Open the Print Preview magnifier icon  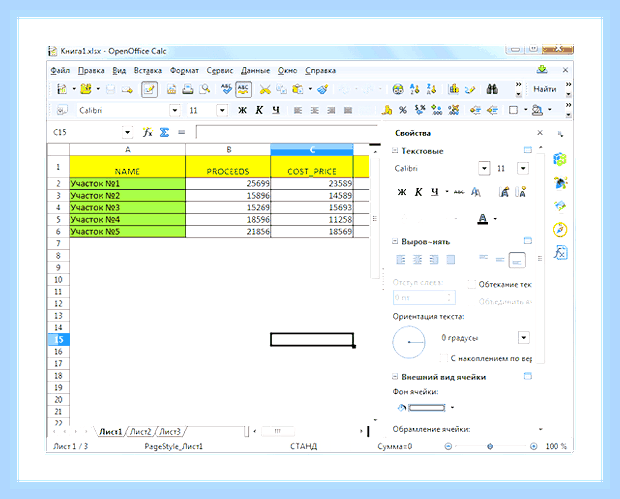(204, 89)
